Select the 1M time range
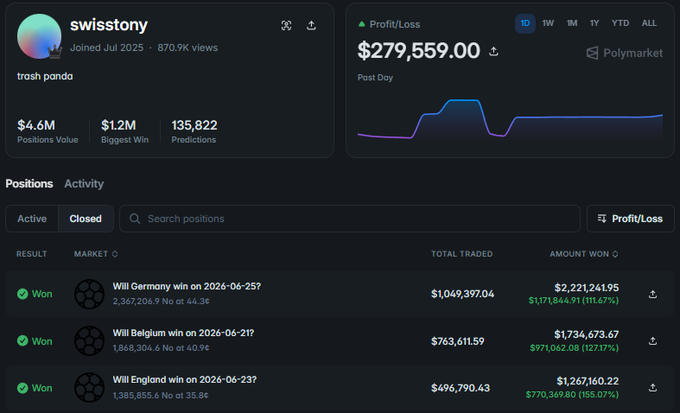The image size is (680, 413). [x=572, y=23]
